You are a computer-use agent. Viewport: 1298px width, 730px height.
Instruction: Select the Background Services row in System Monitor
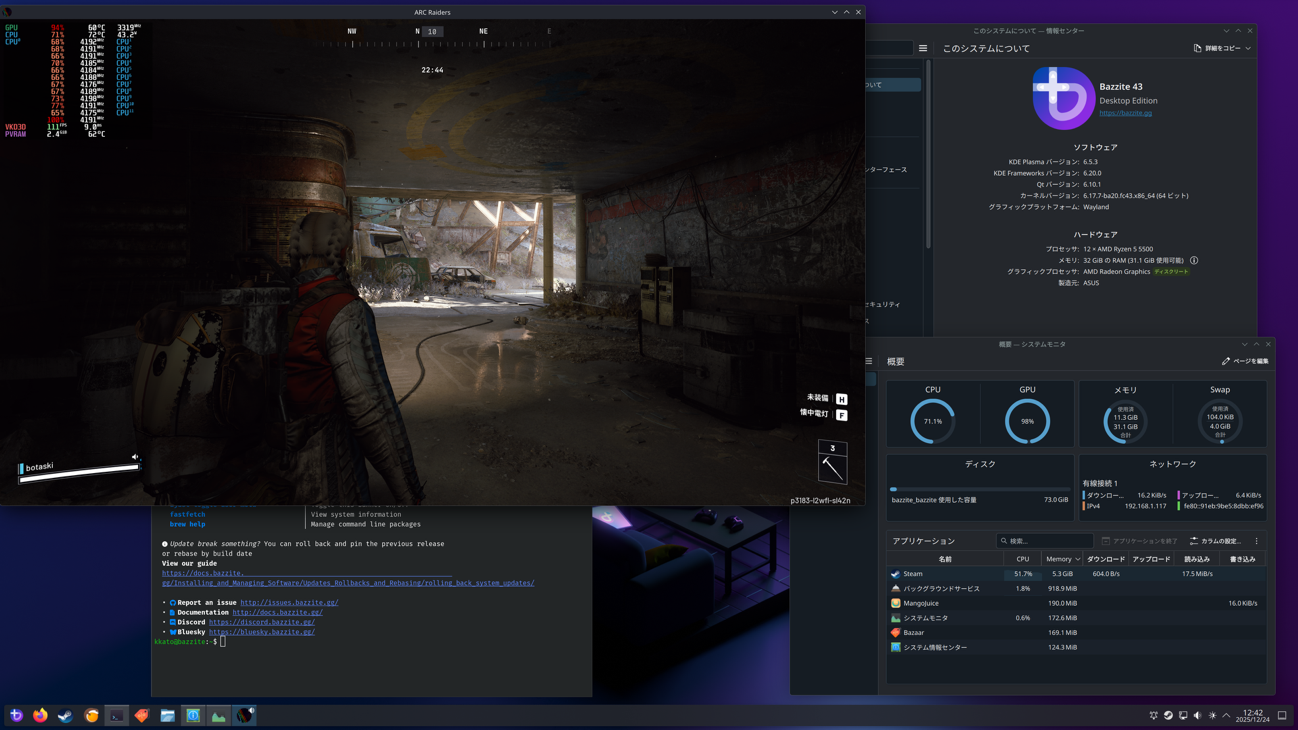point(1076,589)
